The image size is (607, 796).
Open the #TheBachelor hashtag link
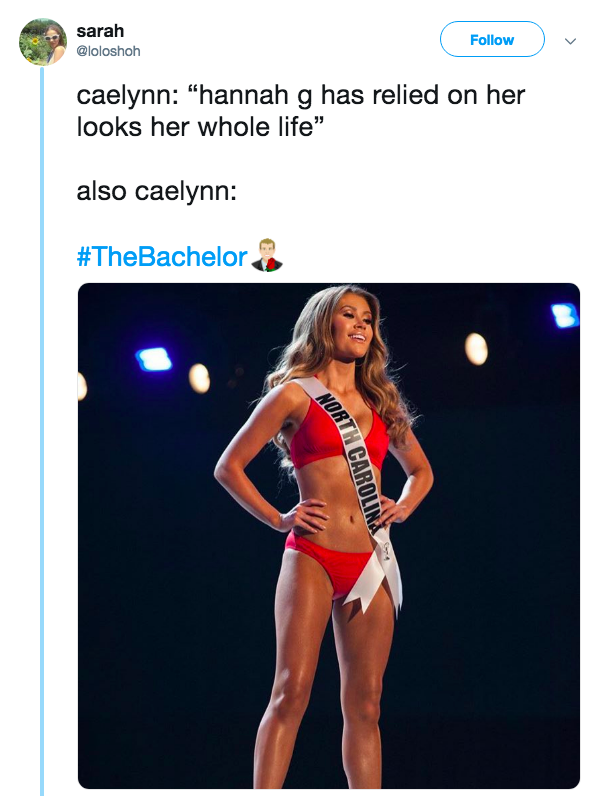[x=162, y=256]
